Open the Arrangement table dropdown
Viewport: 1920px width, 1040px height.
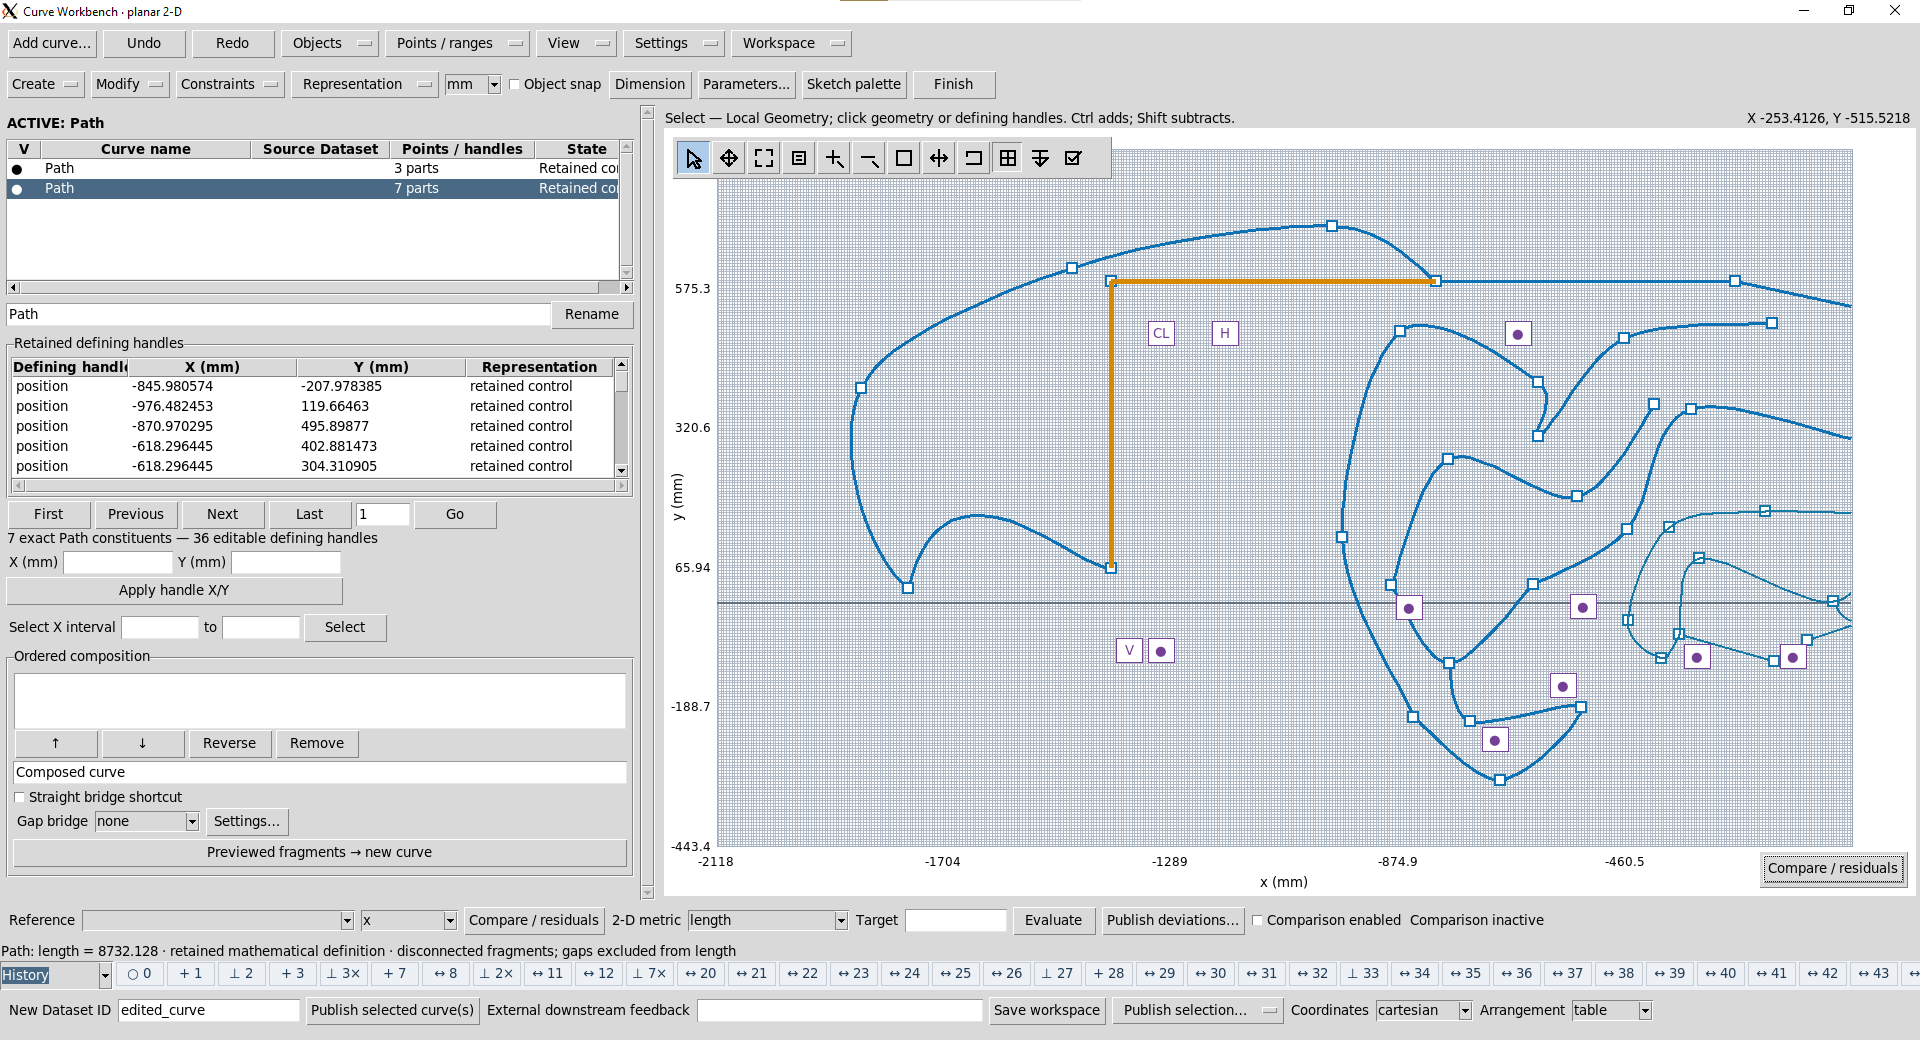[1645, 1011]
